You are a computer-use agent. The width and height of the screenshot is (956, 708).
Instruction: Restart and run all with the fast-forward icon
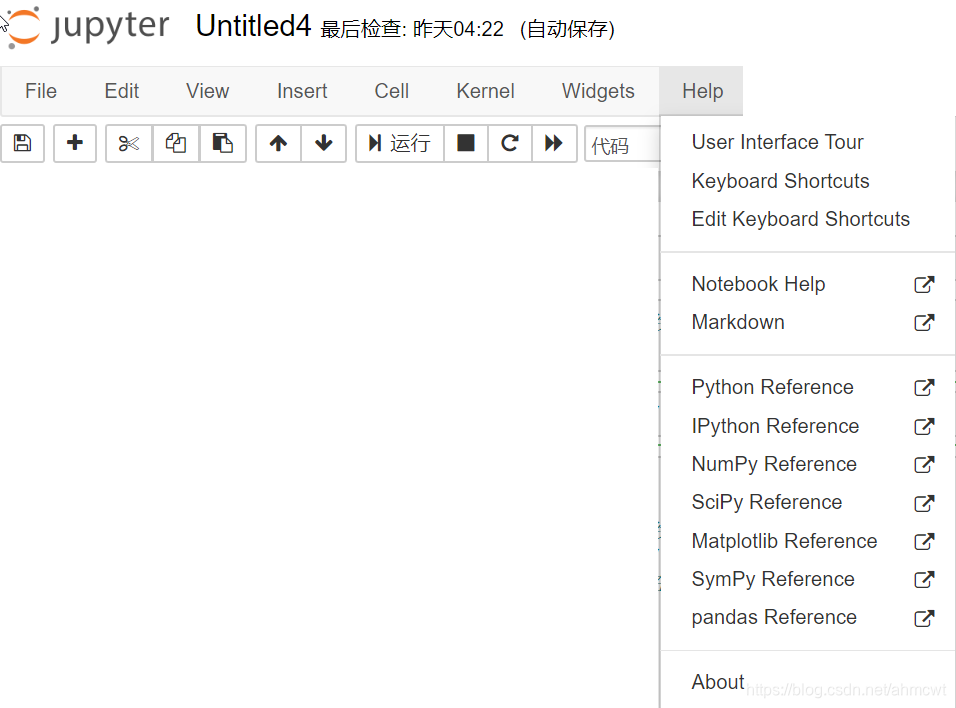pyautogui.click(x=554, y=143)
